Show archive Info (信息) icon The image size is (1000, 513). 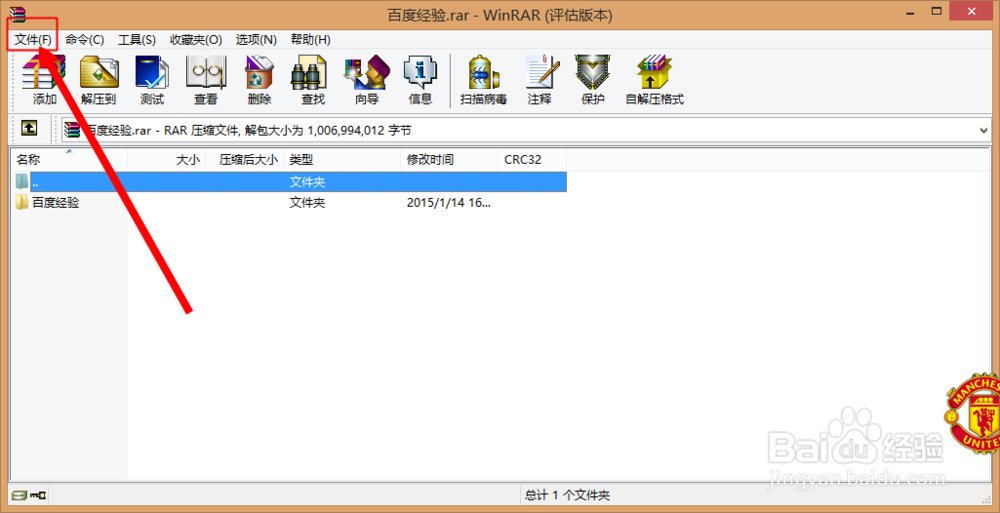pos(420,80)
